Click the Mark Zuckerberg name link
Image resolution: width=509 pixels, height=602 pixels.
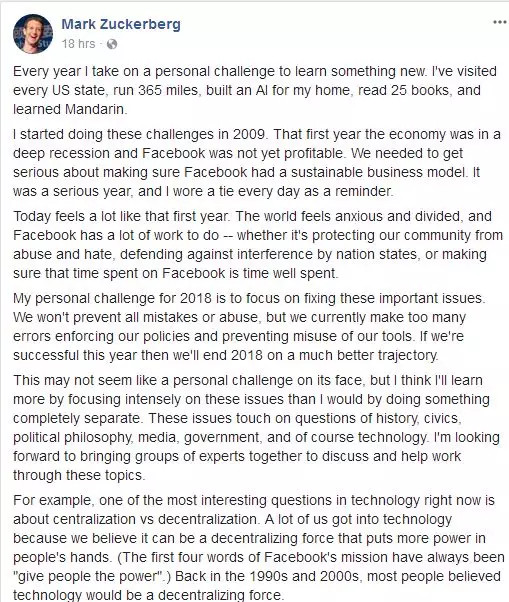pyautogui.click(x=121, y=24)
